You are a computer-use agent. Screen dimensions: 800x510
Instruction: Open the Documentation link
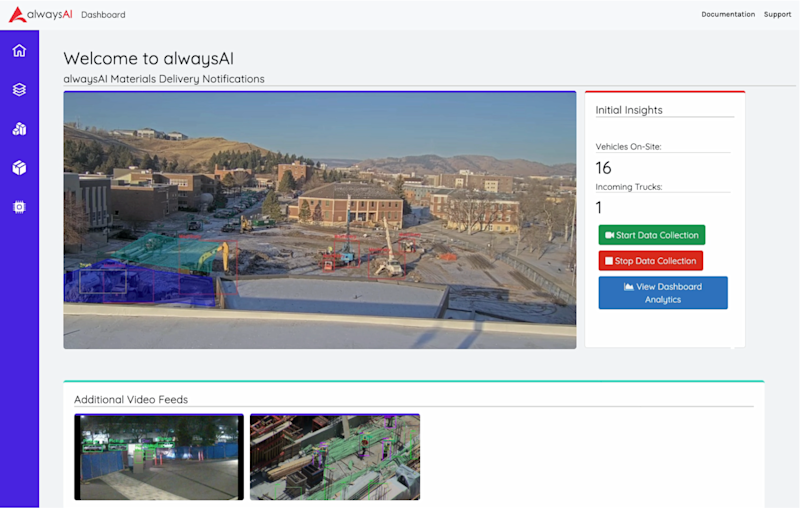coord(728,14)
